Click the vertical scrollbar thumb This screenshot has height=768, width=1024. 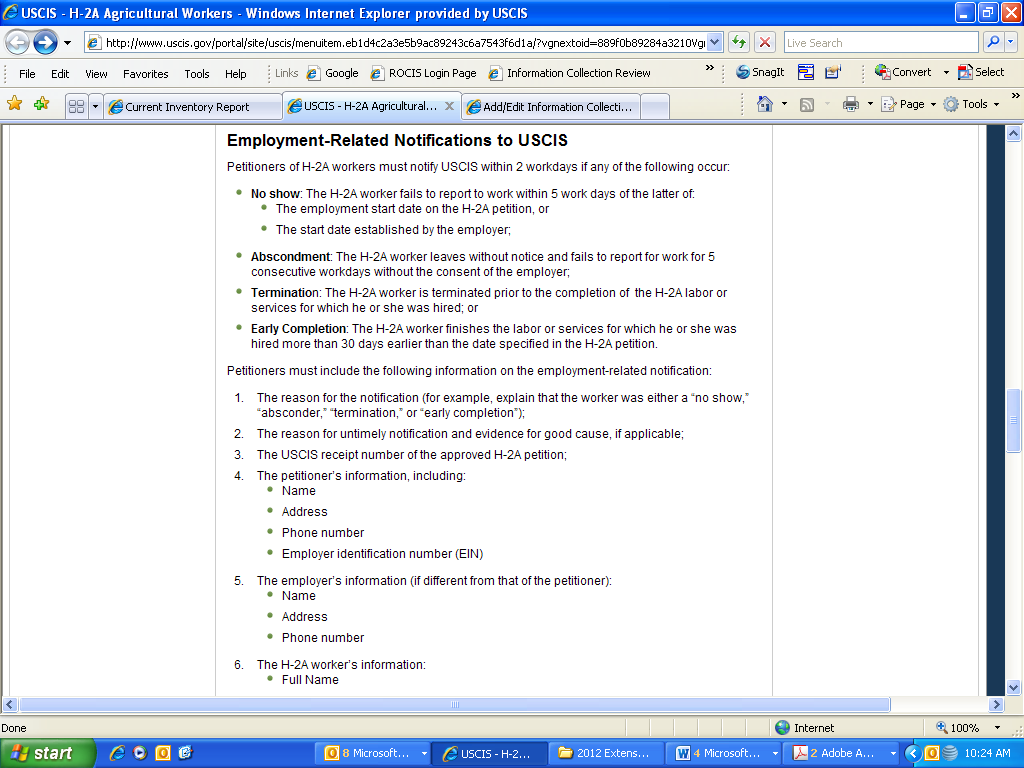pyautogui.click(x=1014, y=420)
